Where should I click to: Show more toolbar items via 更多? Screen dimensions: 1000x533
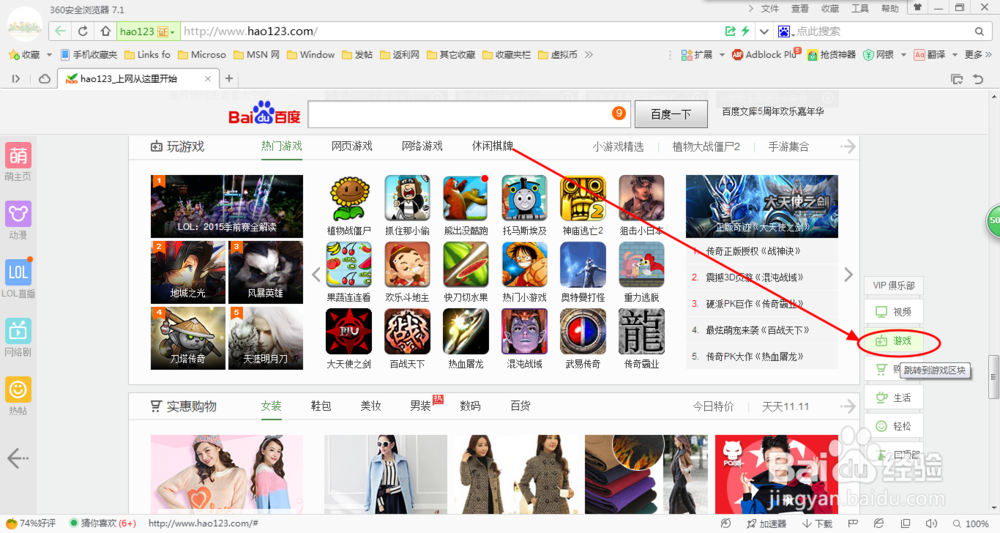[x=978, y=55]
